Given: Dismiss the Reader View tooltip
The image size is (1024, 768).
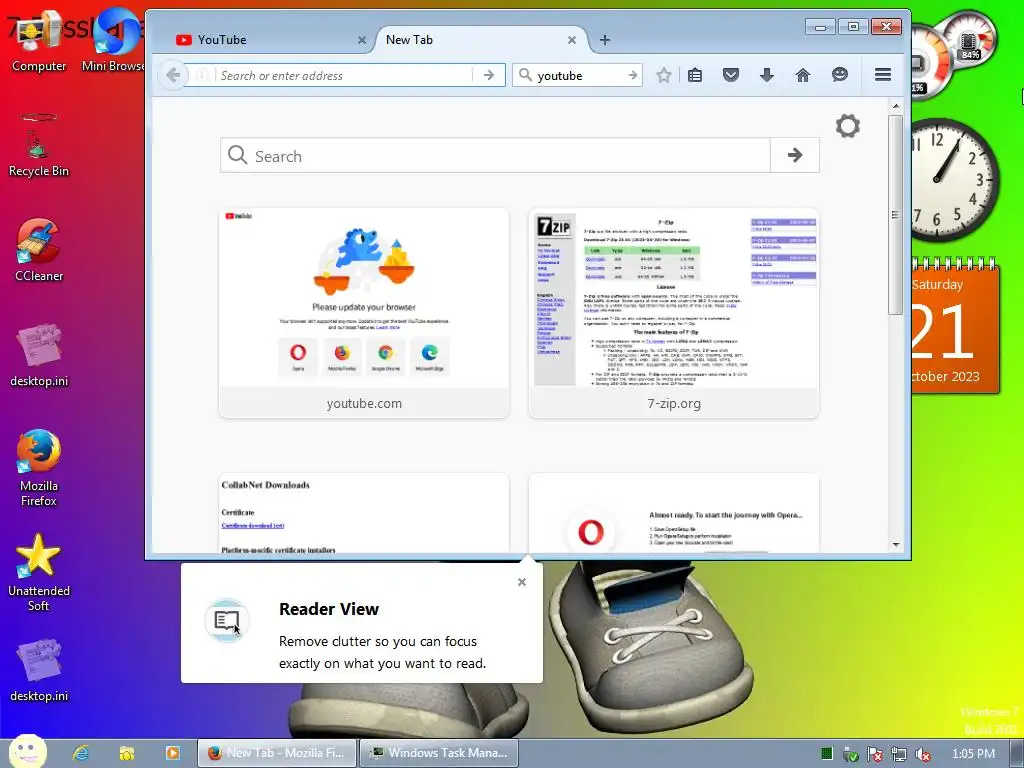Looking at the screenshot, I should click(522, 582).
